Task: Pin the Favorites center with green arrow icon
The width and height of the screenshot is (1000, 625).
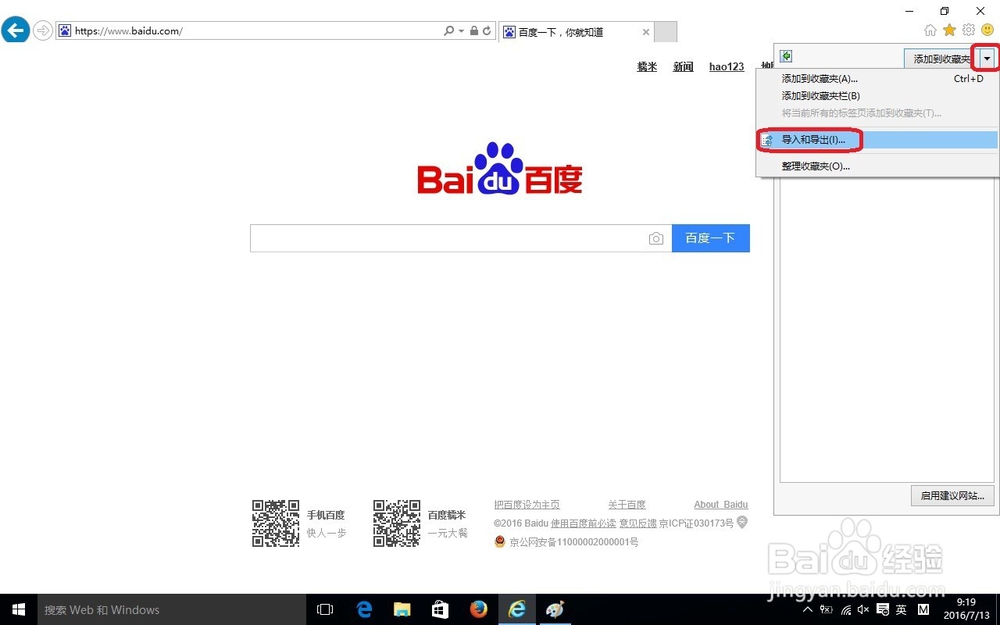Action: pos(786,57)
